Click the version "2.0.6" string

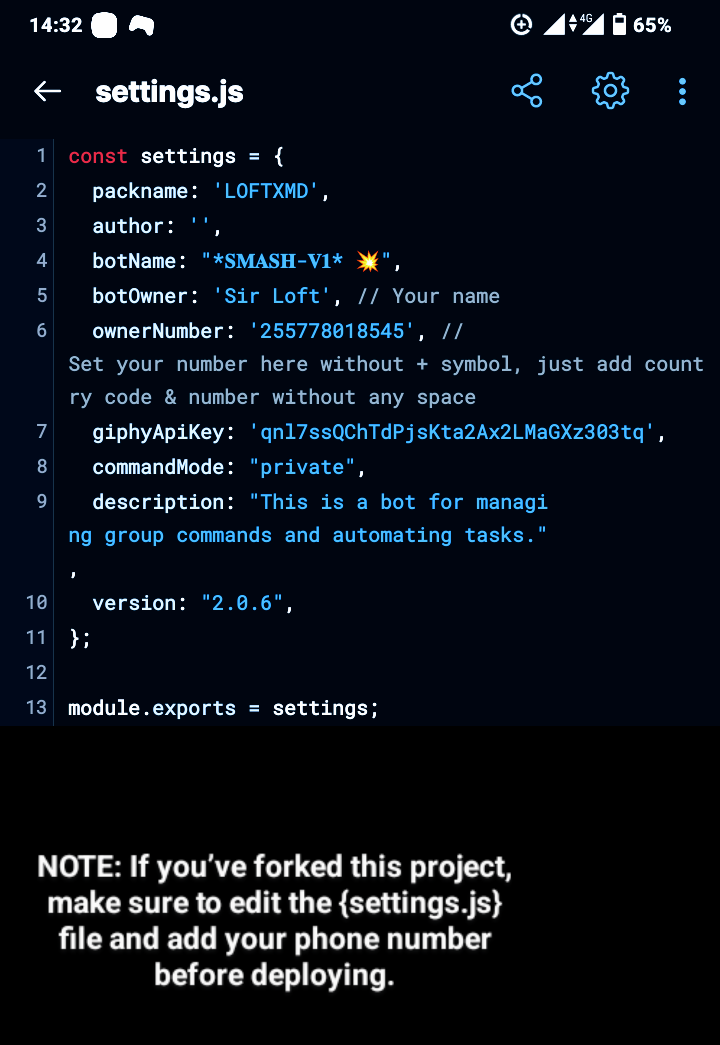point(242,604)
